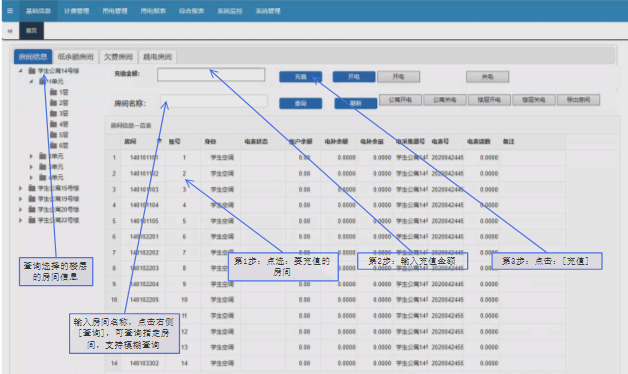
Task: Expand the 学生公寓15号楼 tree node
Action: [x=20, y=188]
